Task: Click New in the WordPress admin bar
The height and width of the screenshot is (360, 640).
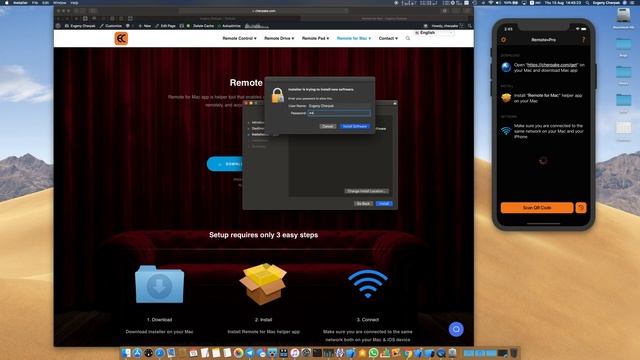Action: [144, 26]
